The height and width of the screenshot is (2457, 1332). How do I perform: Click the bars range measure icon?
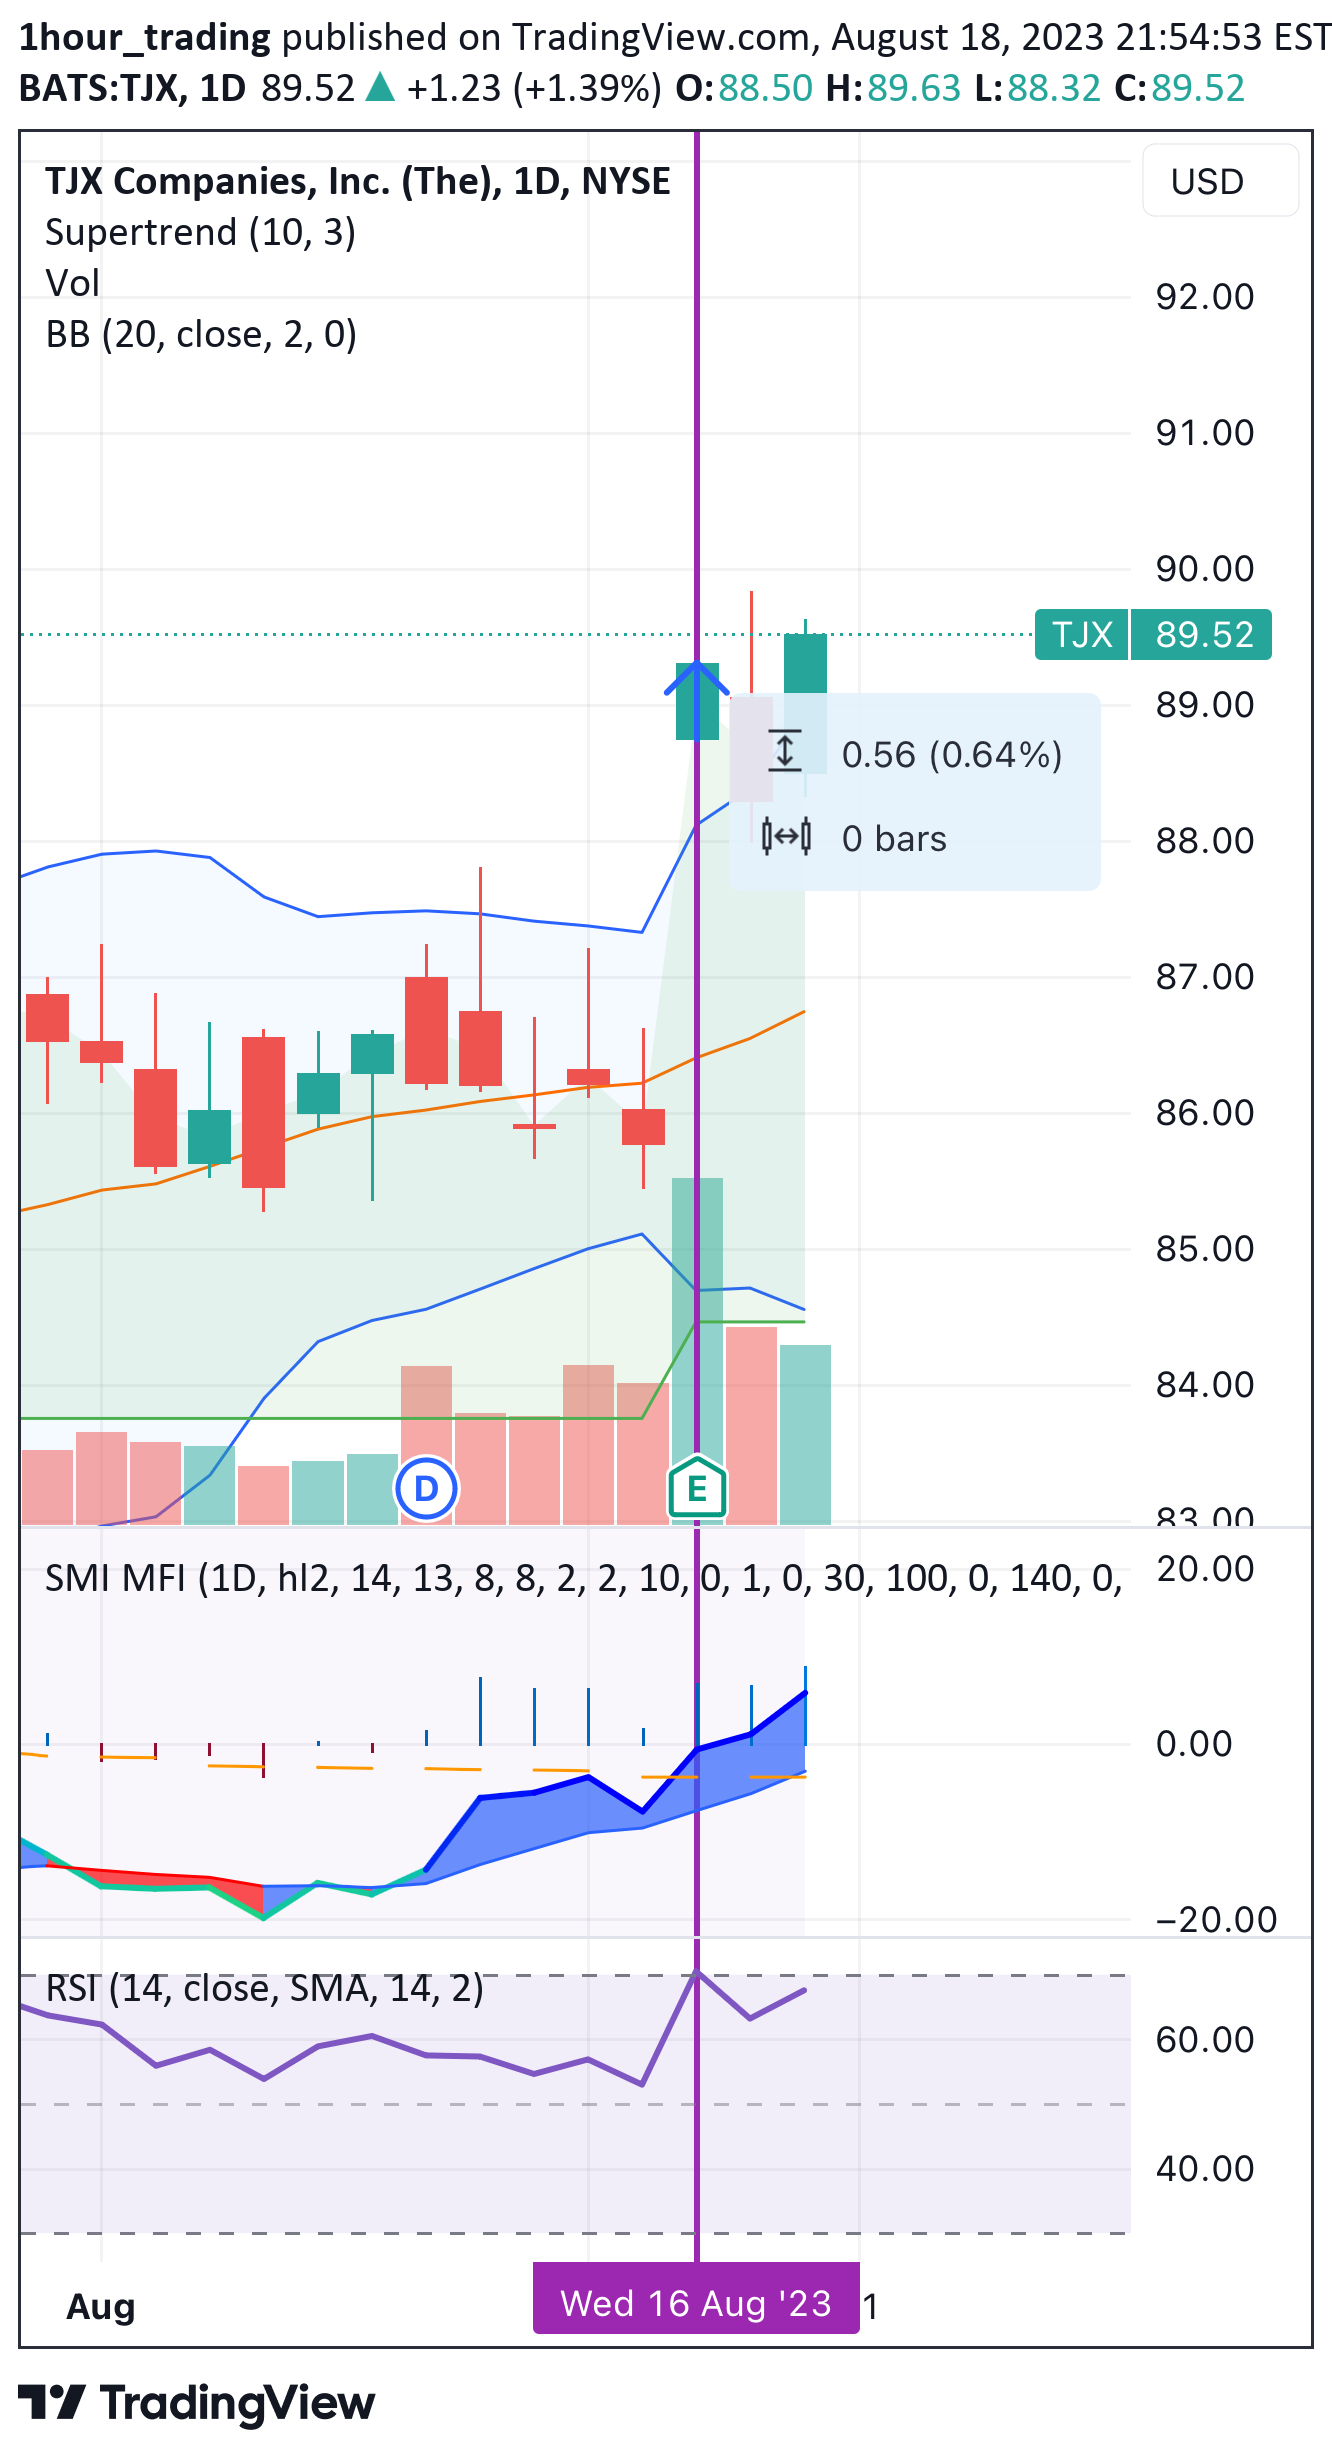[786, 836]
